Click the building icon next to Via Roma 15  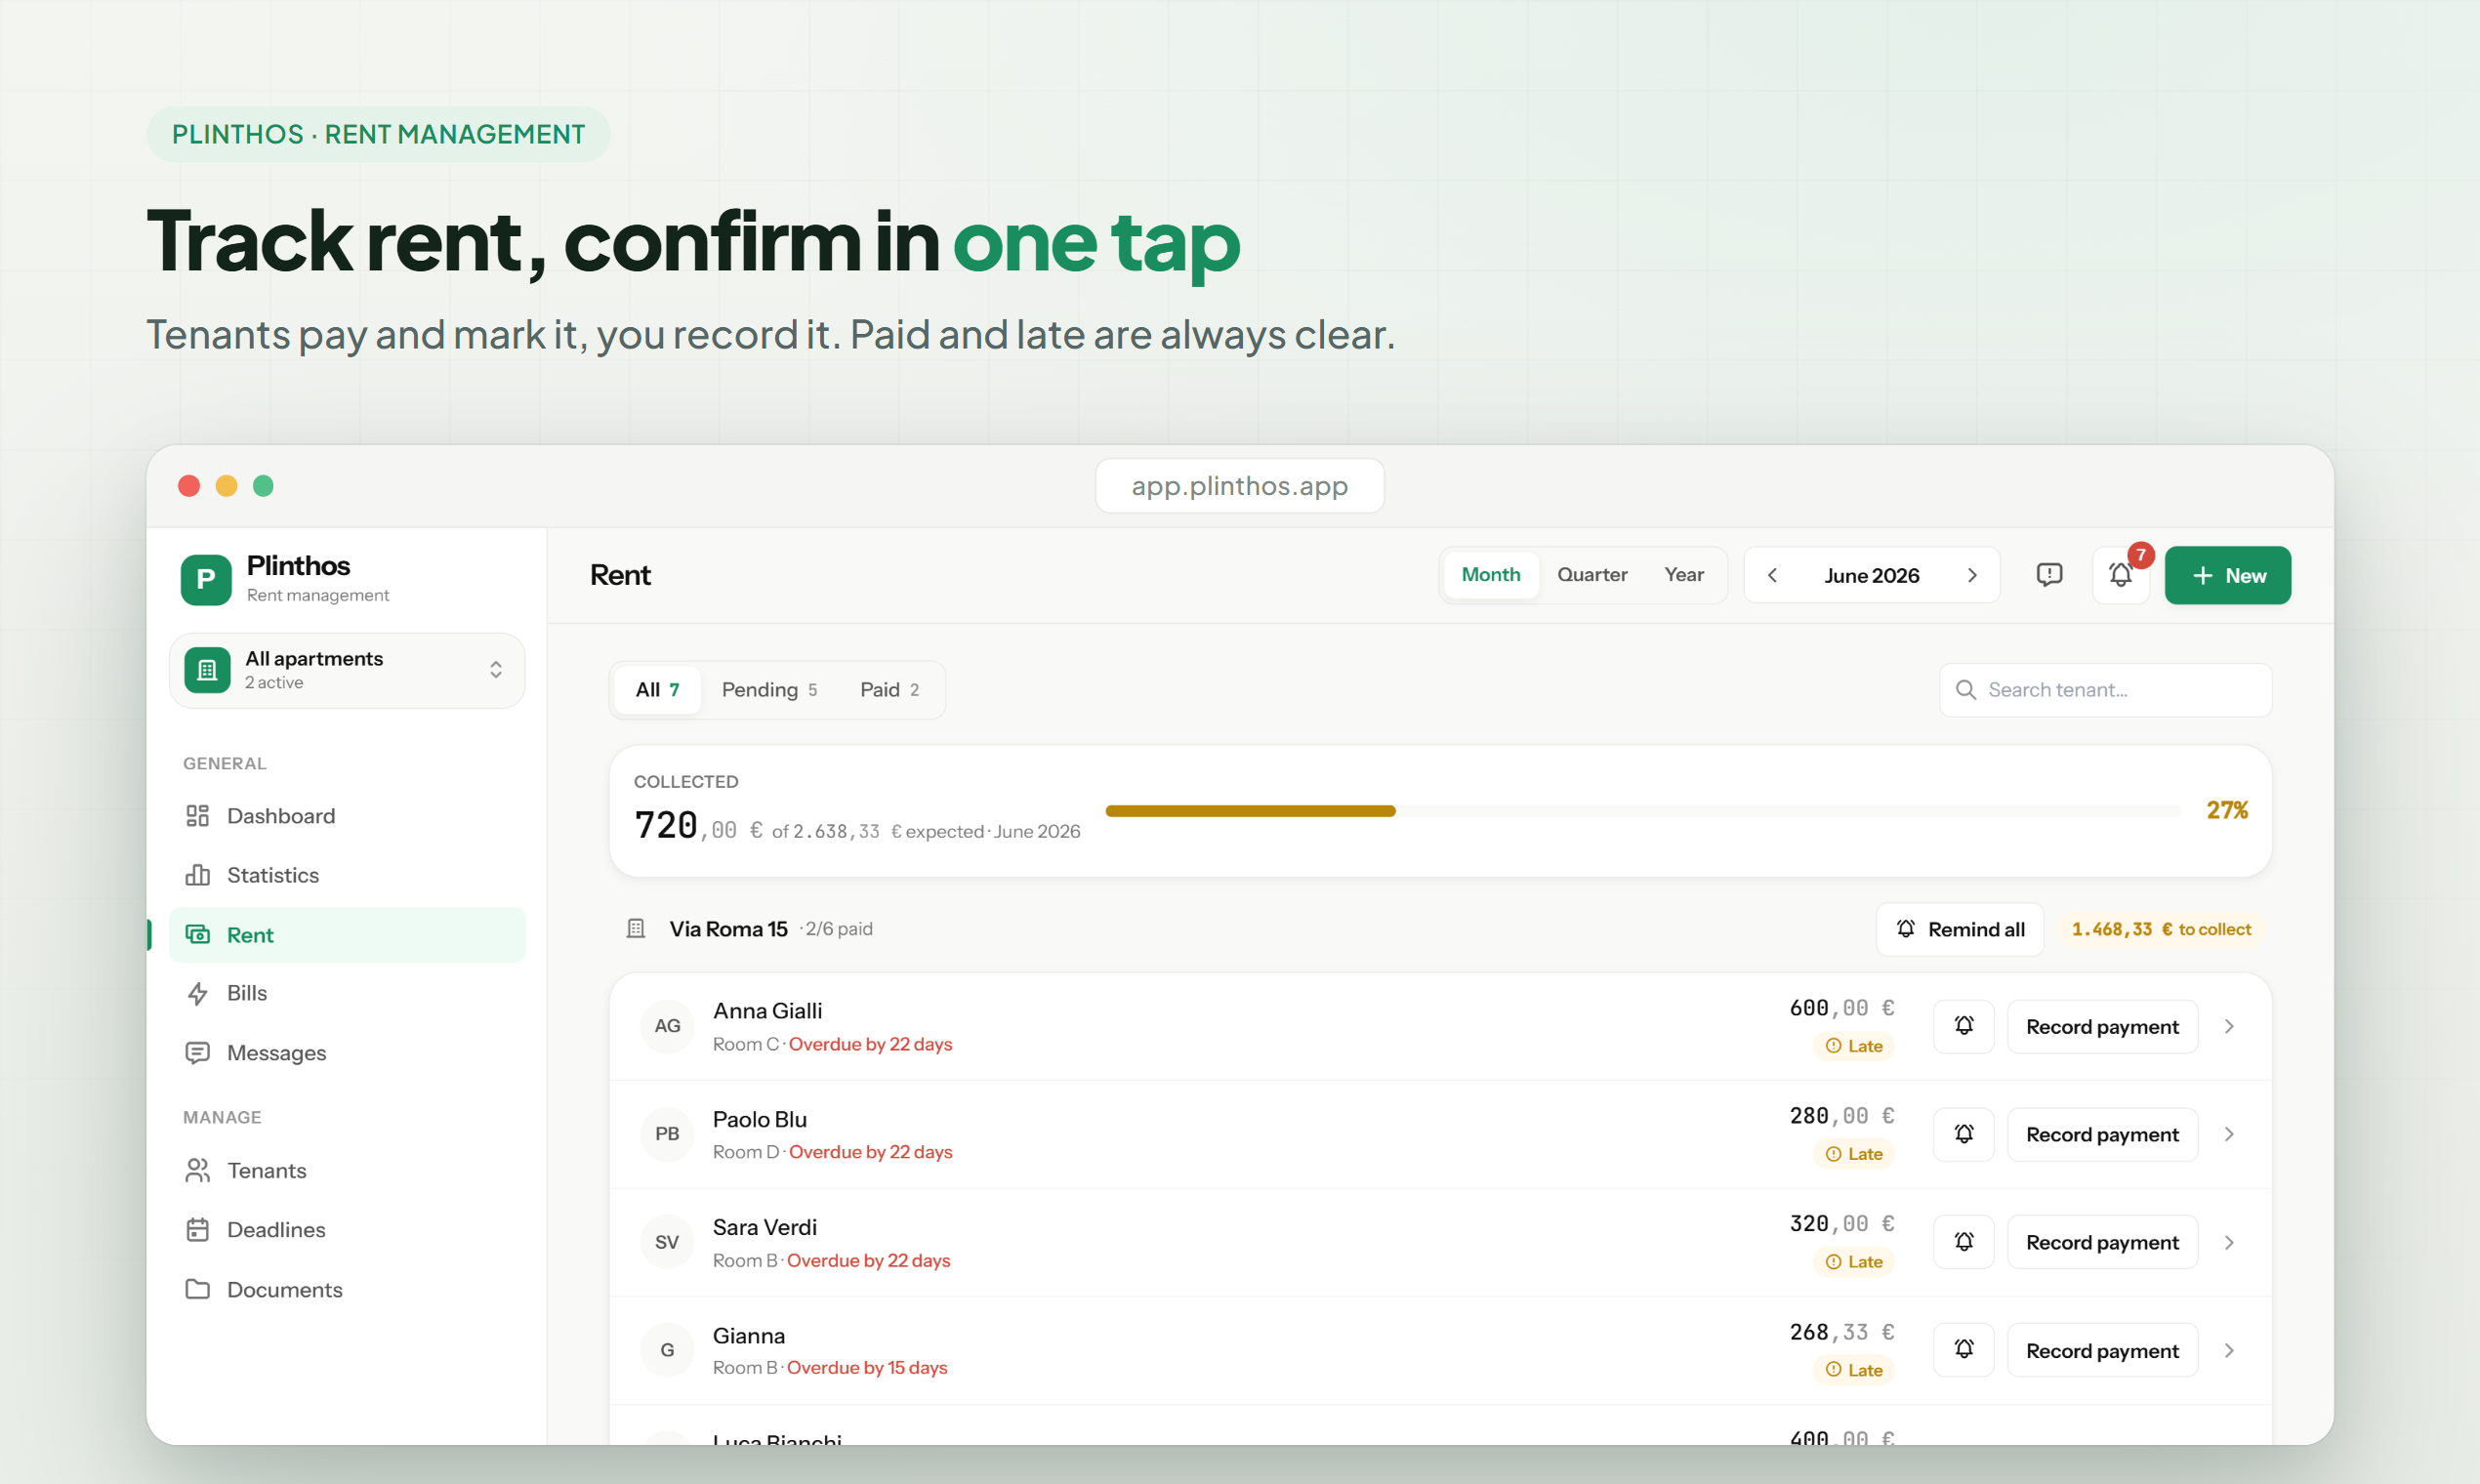[x=636, y=929]
